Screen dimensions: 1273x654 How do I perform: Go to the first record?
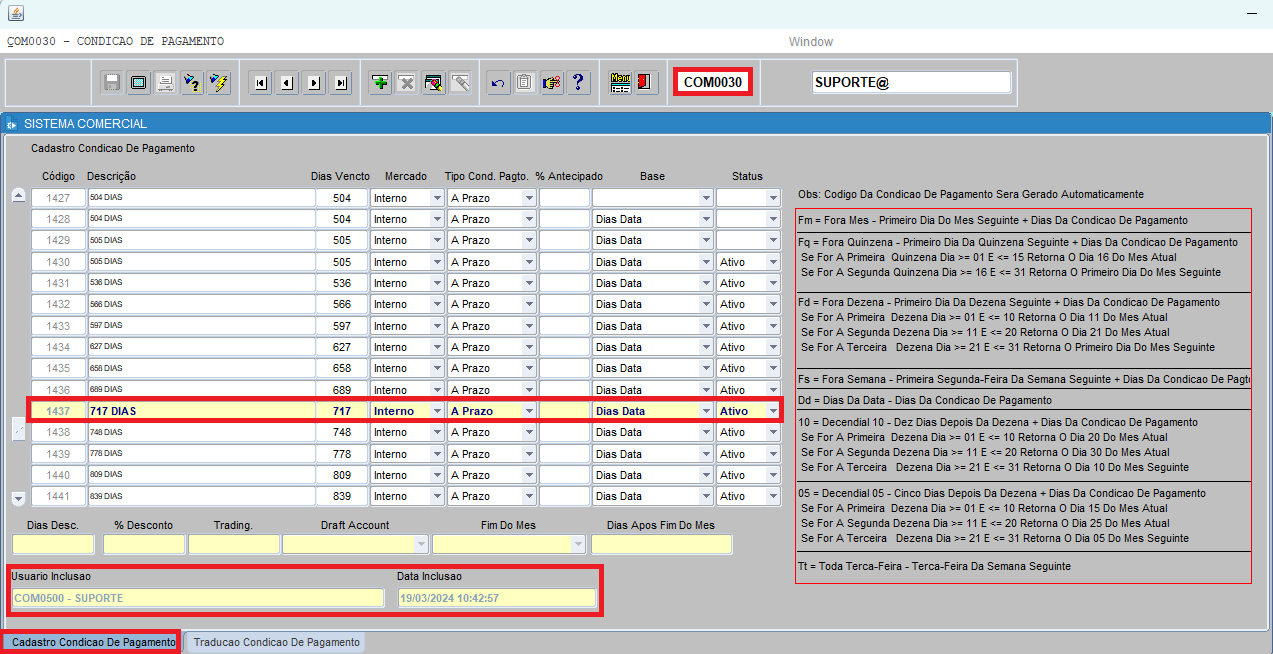(x=261, y=83)
